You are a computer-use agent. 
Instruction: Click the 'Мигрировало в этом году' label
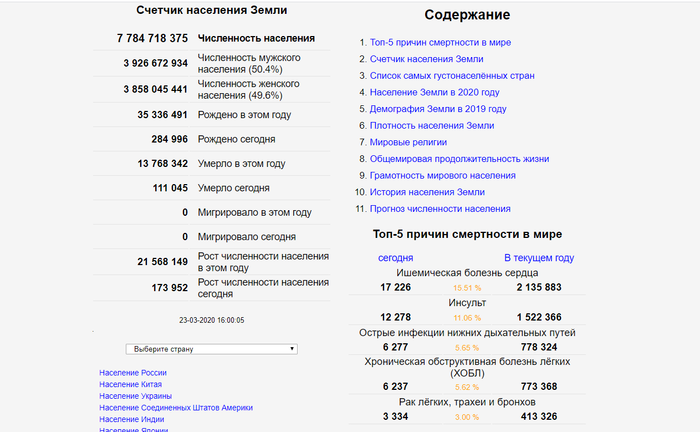254,212
